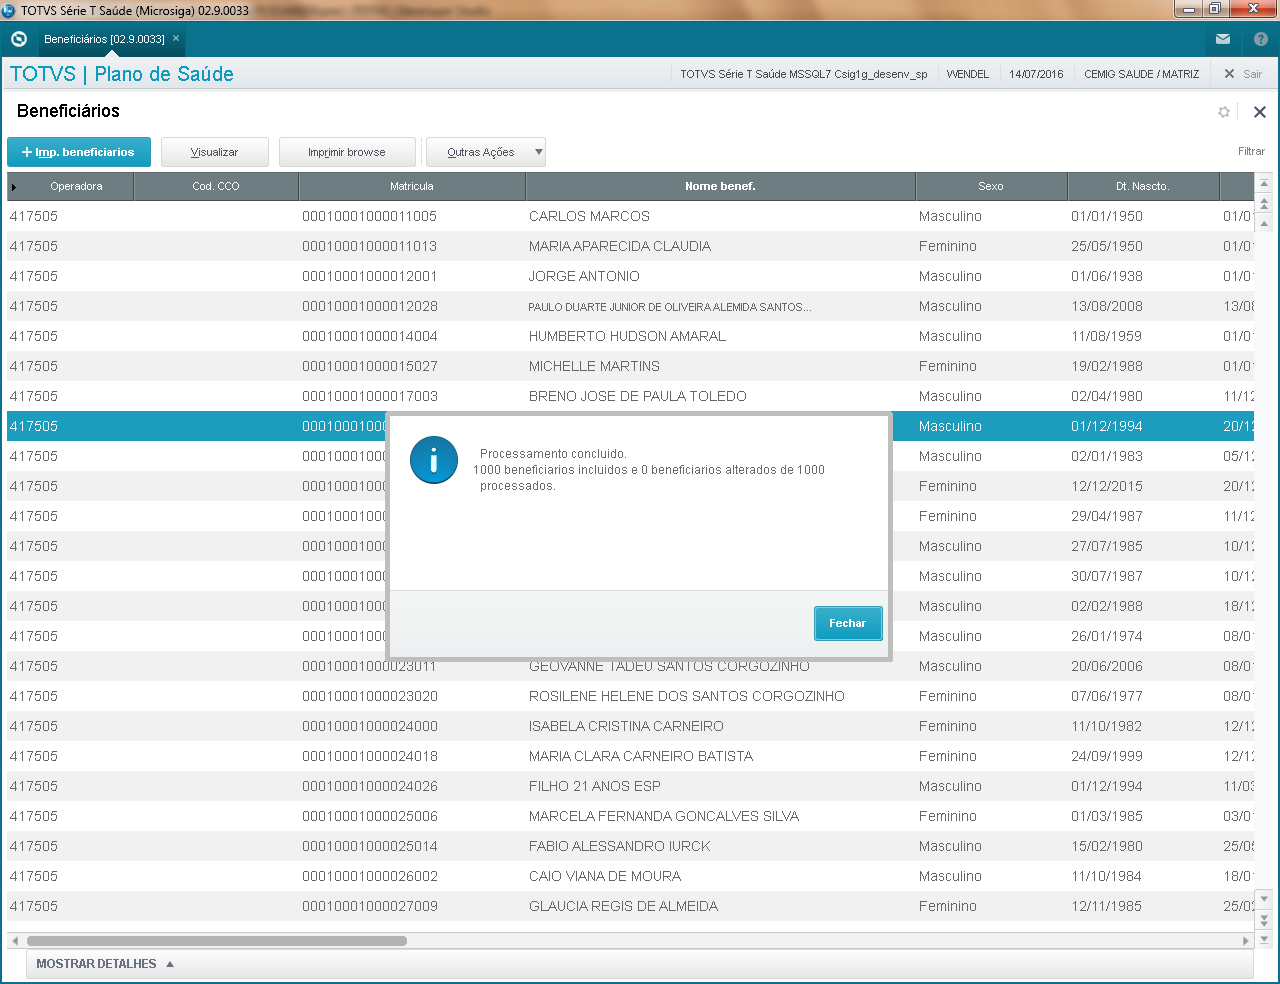1280x984 pixels.
Task: Select the row CAIO VIANA DE MOURA
Action: [631, 876]
